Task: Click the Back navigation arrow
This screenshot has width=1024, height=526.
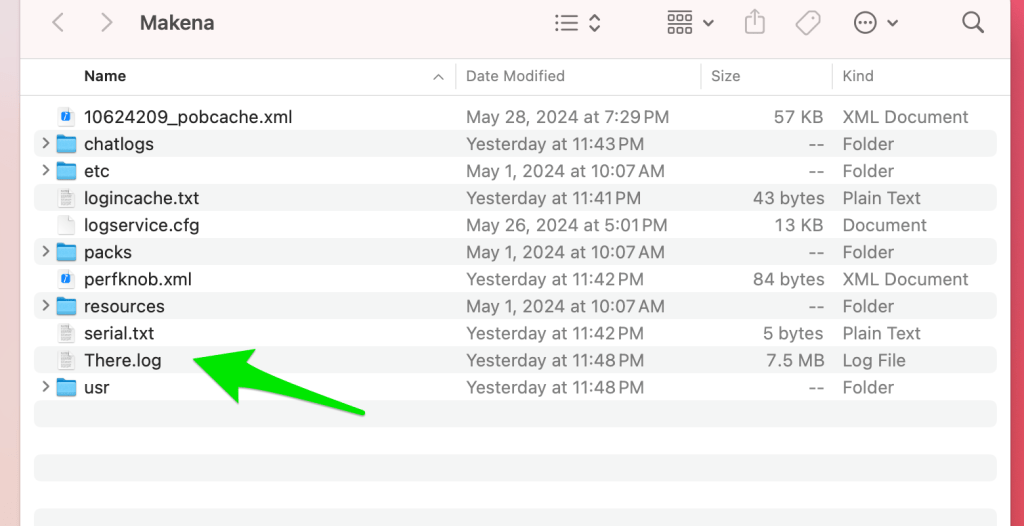Action: [x=58, y=23]
